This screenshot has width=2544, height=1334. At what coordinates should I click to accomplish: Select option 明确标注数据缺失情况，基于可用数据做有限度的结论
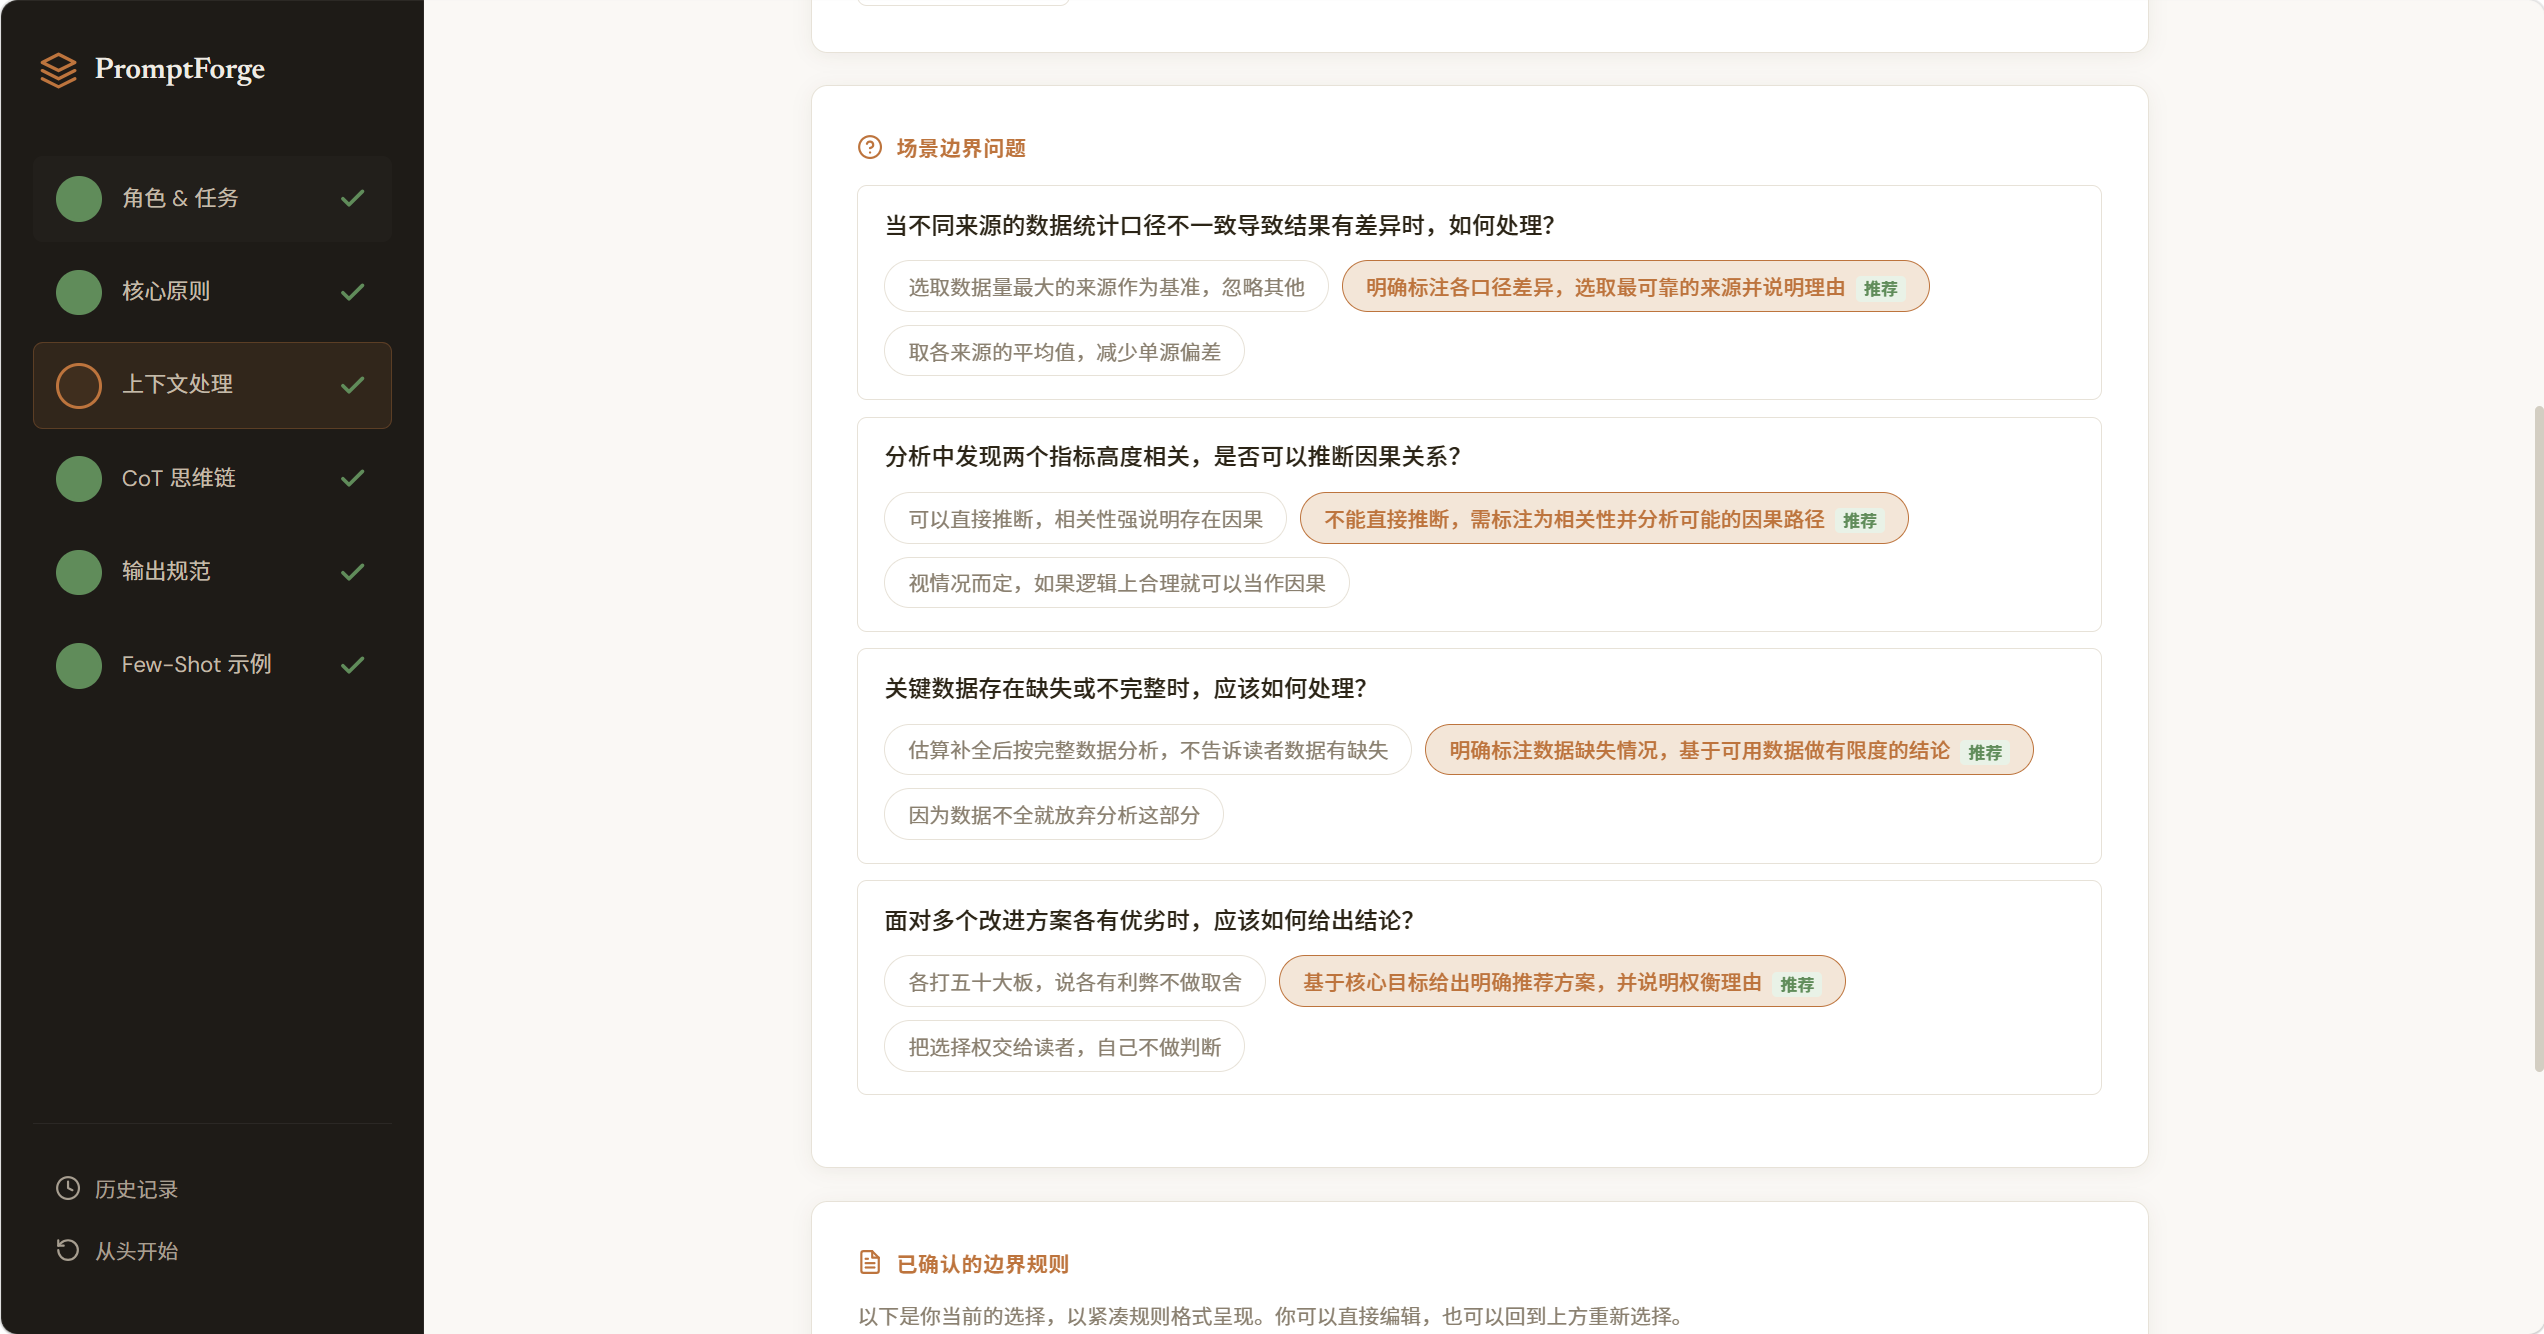(1729, 750)
